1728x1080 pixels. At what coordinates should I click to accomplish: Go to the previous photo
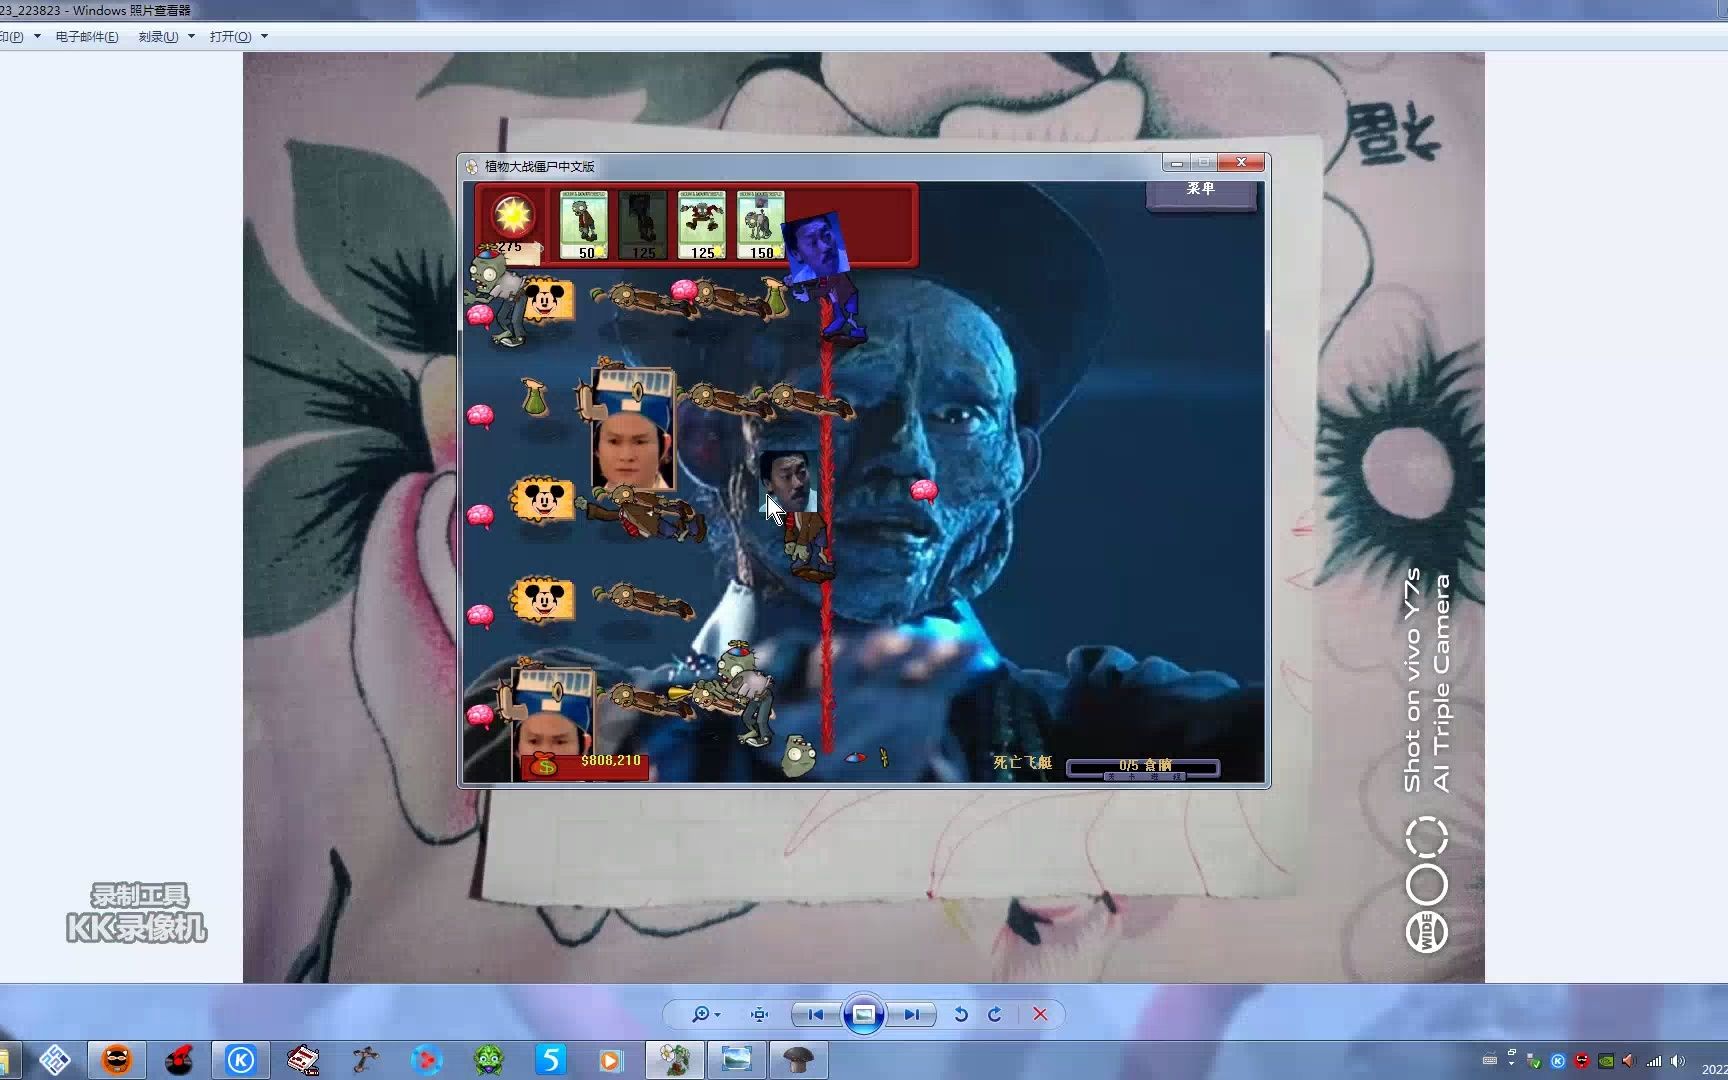[815, 1014]
